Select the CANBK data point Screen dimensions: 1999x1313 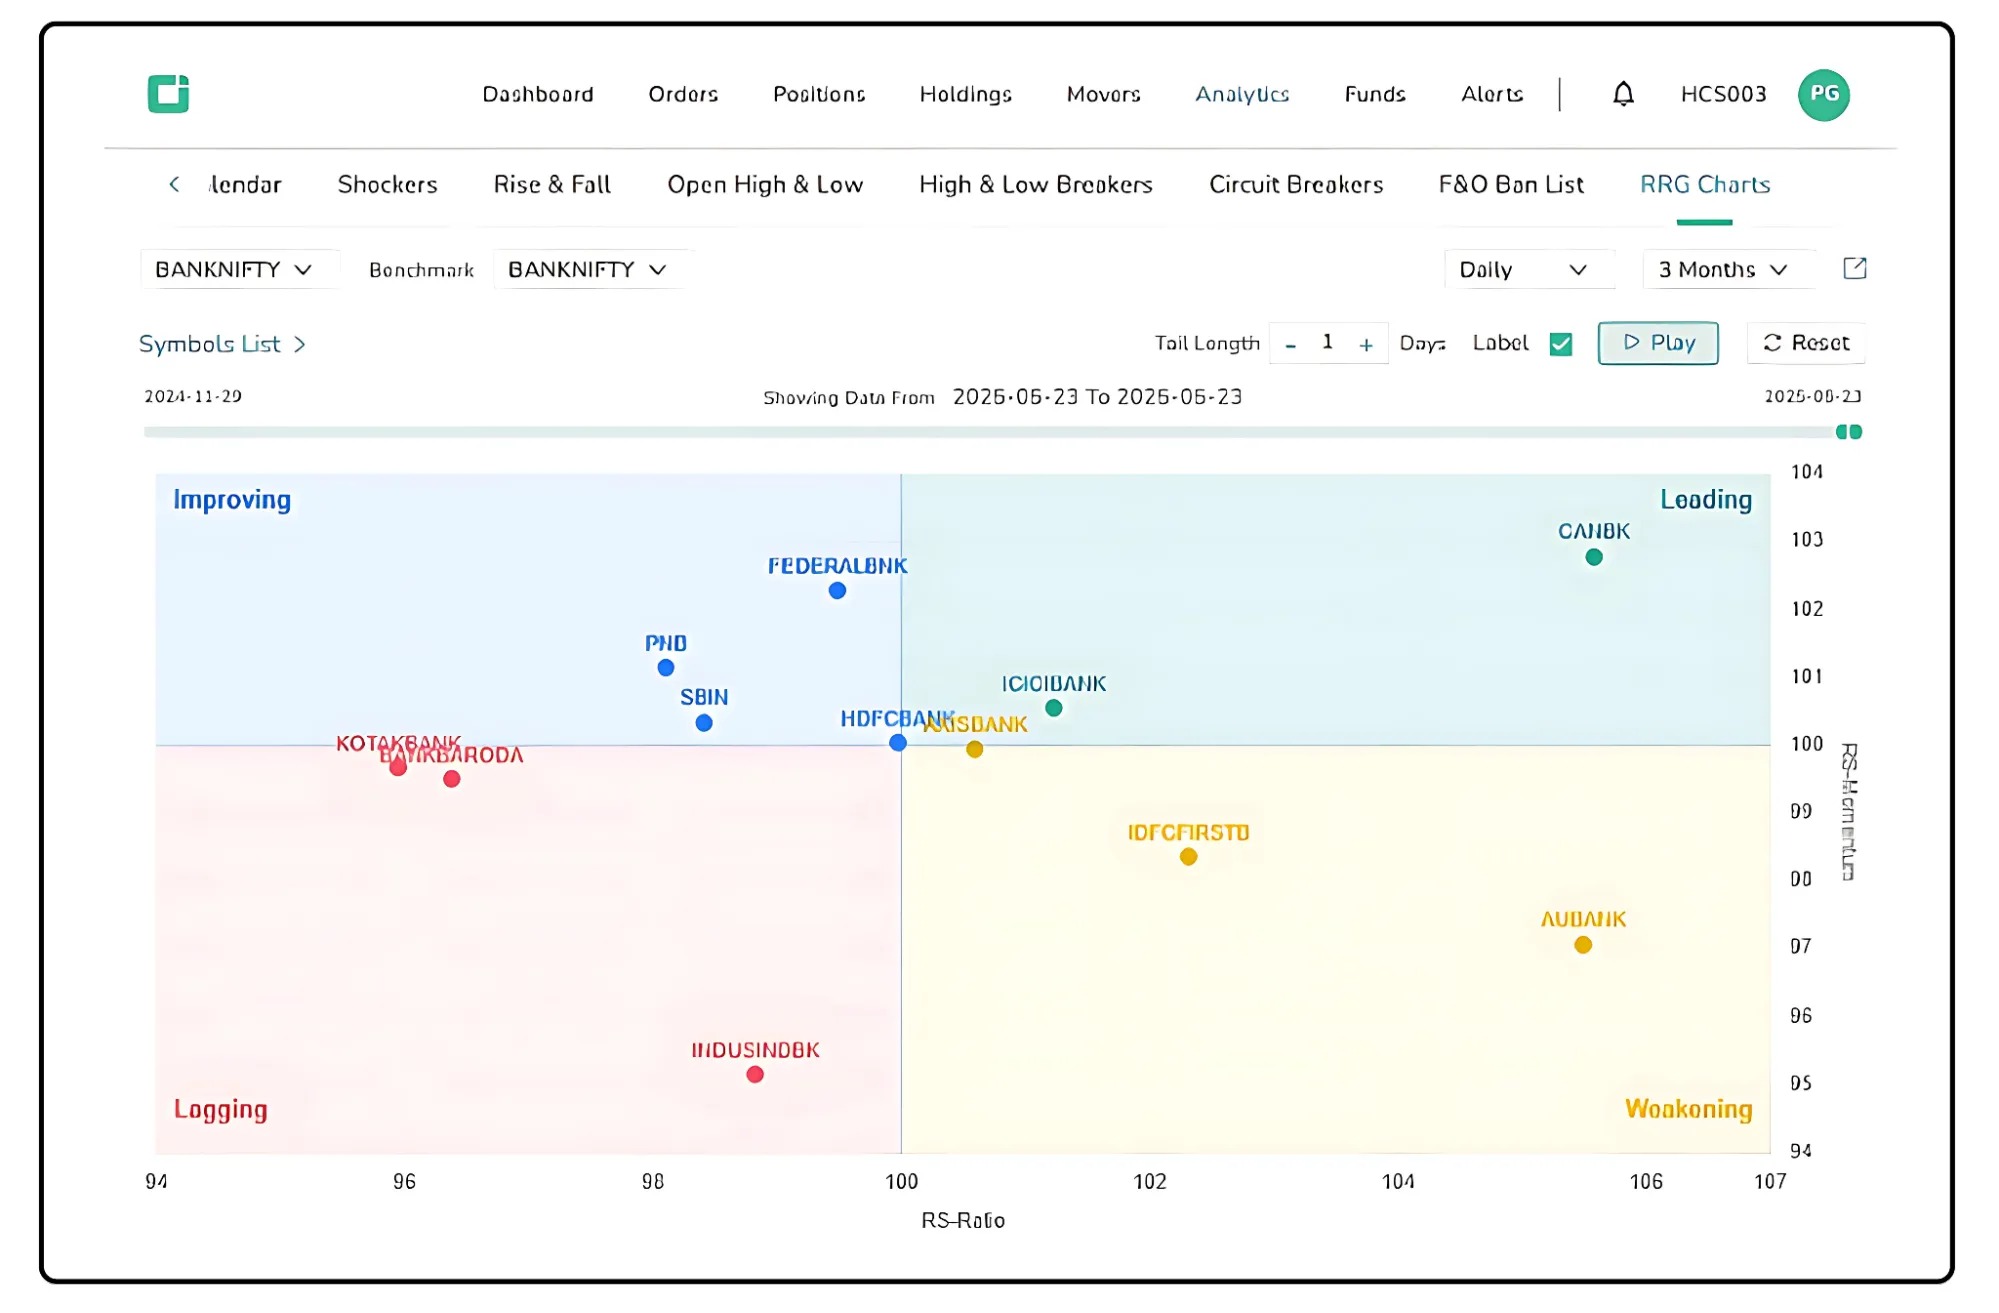(1594, 557)
